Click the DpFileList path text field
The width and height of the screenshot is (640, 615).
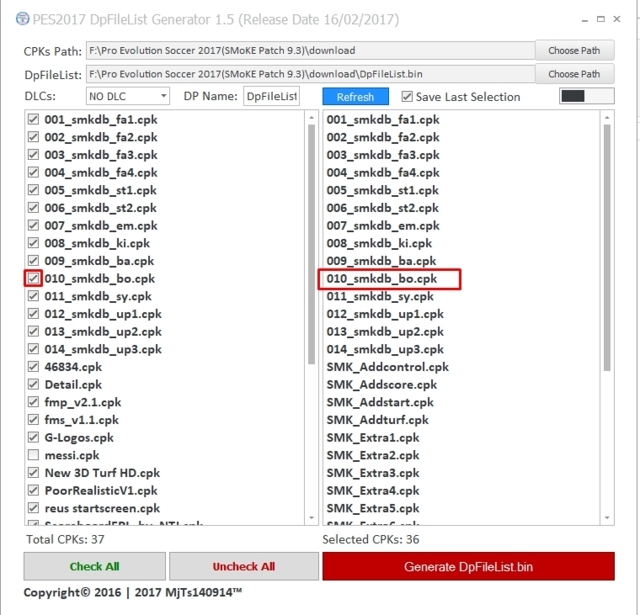pos(310,74)
